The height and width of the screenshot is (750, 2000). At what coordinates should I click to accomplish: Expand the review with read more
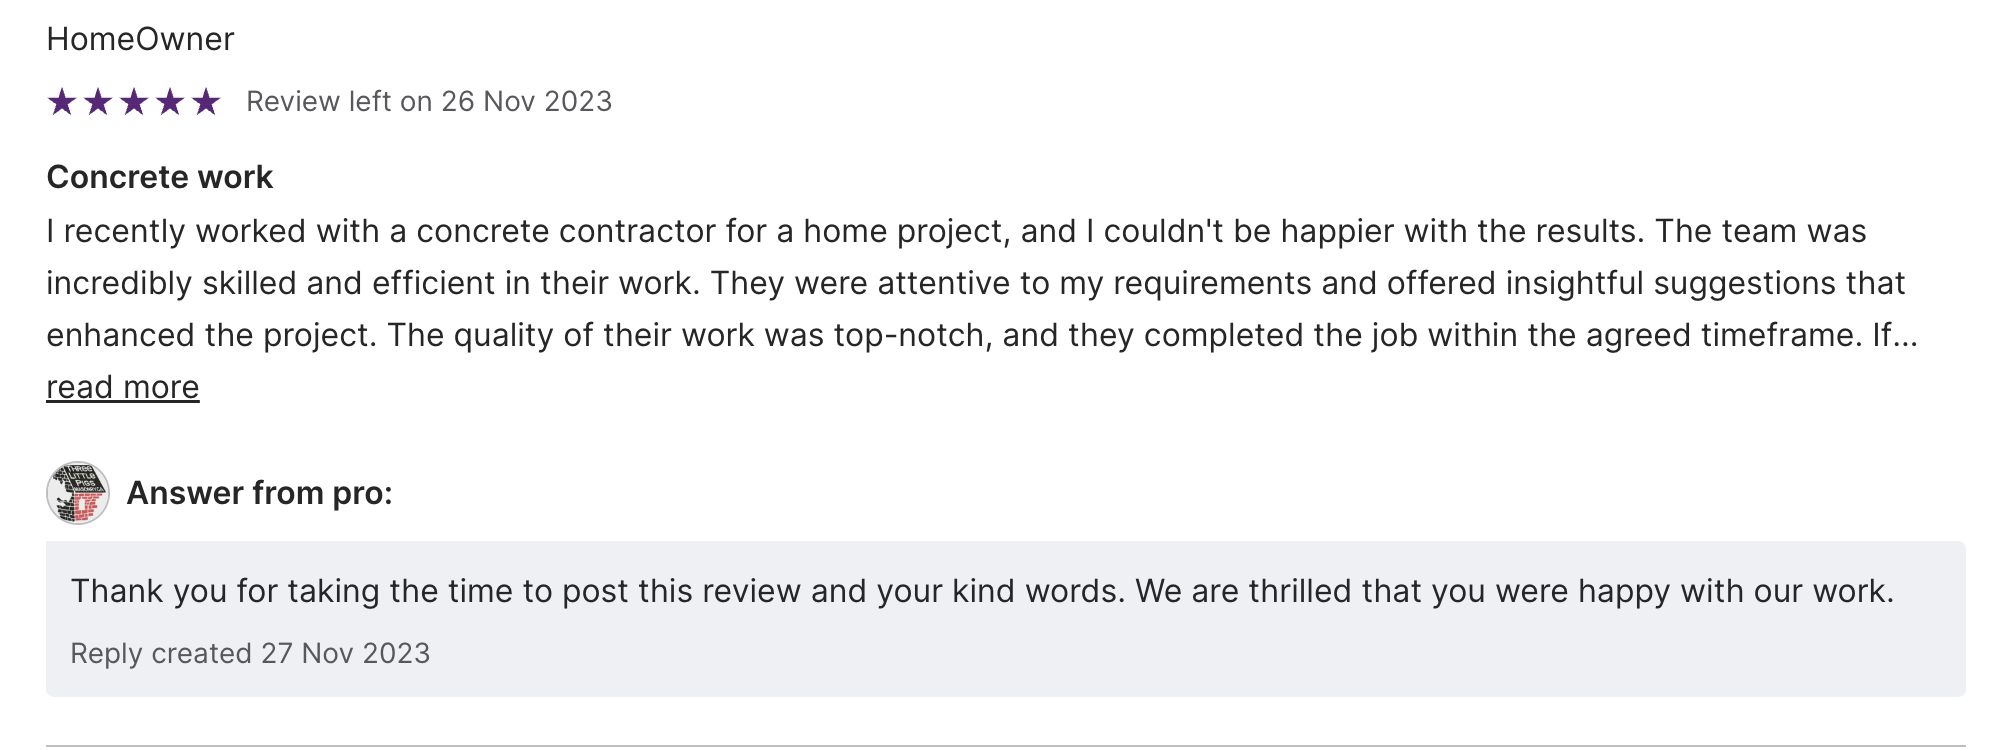tap(123, 387)
